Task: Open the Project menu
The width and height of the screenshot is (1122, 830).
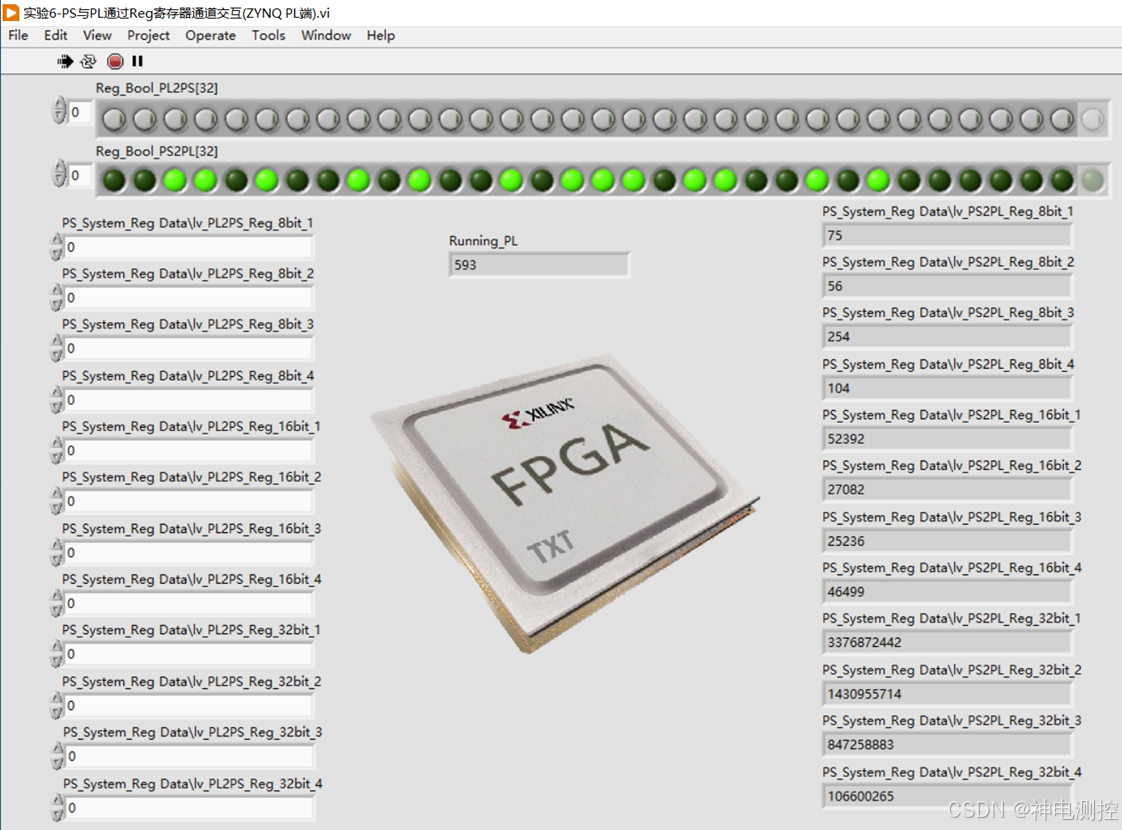Action: coord(148,35)
